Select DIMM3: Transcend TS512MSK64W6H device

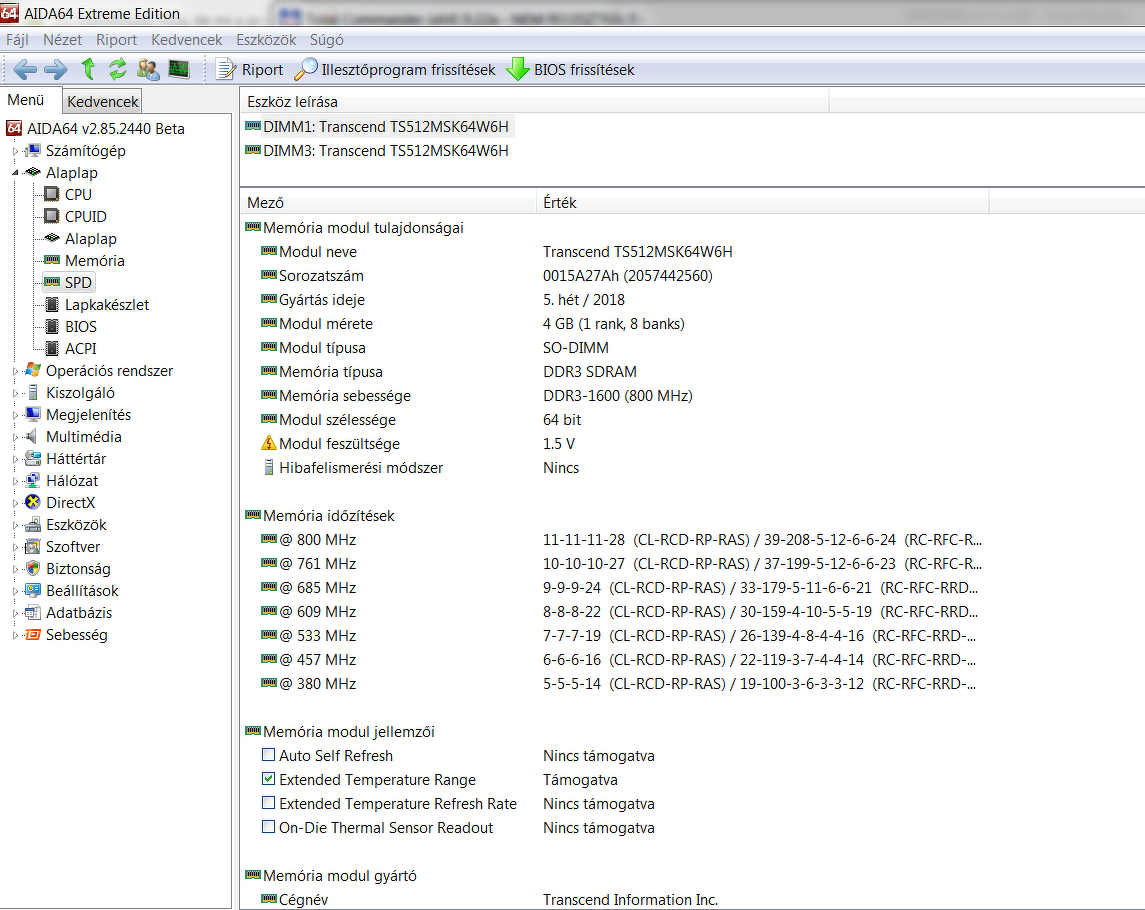coord(379,151)
